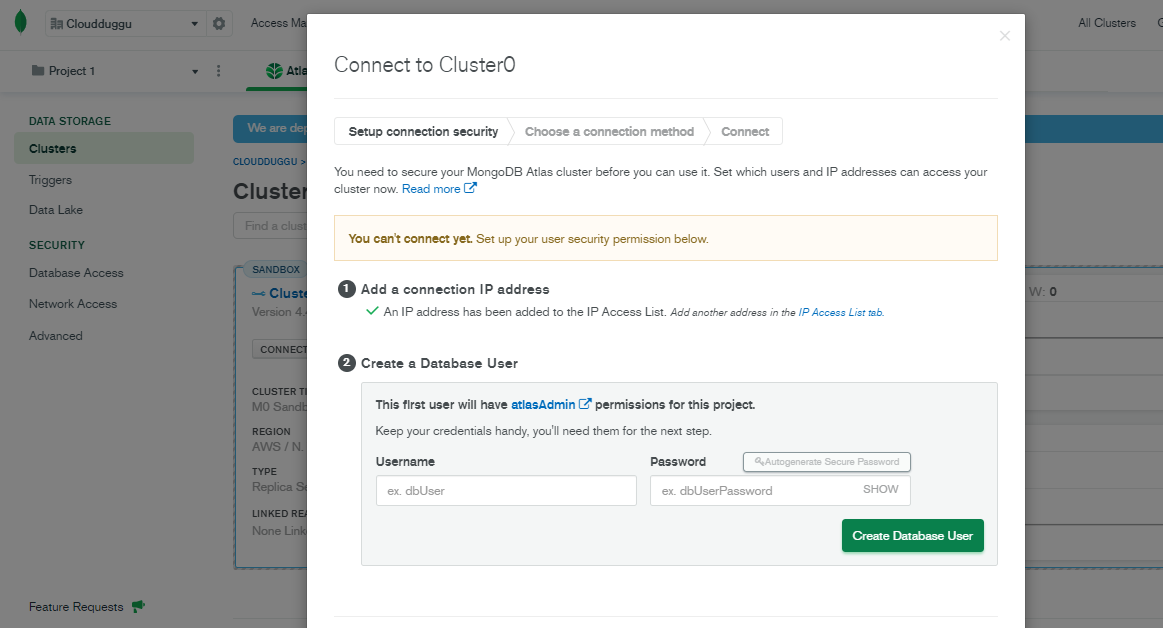Viewport: 1163px width, 628px height.
Task: Click the Atlas leaf tab icon
Action: click(274, 71)
